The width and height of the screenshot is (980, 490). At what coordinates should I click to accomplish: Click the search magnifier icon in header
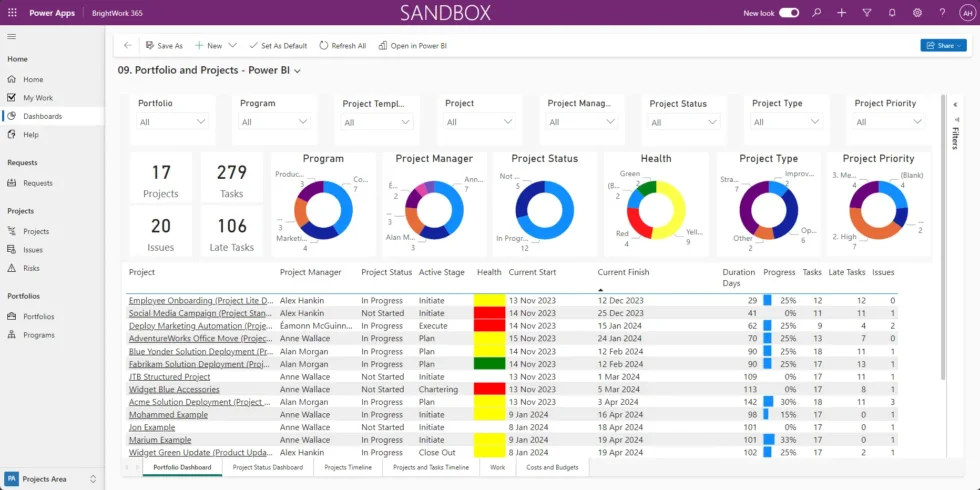[817, 12]
